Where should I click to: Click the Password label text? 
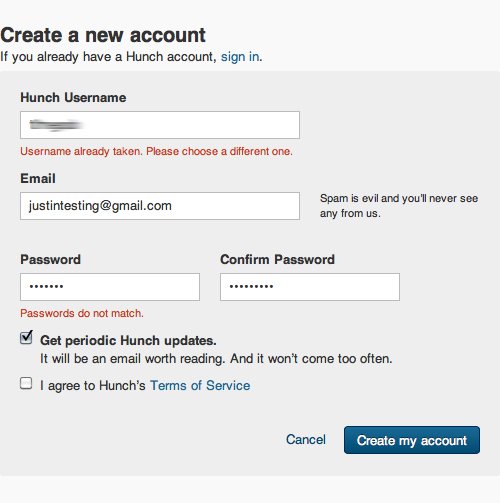pos(51,260)
